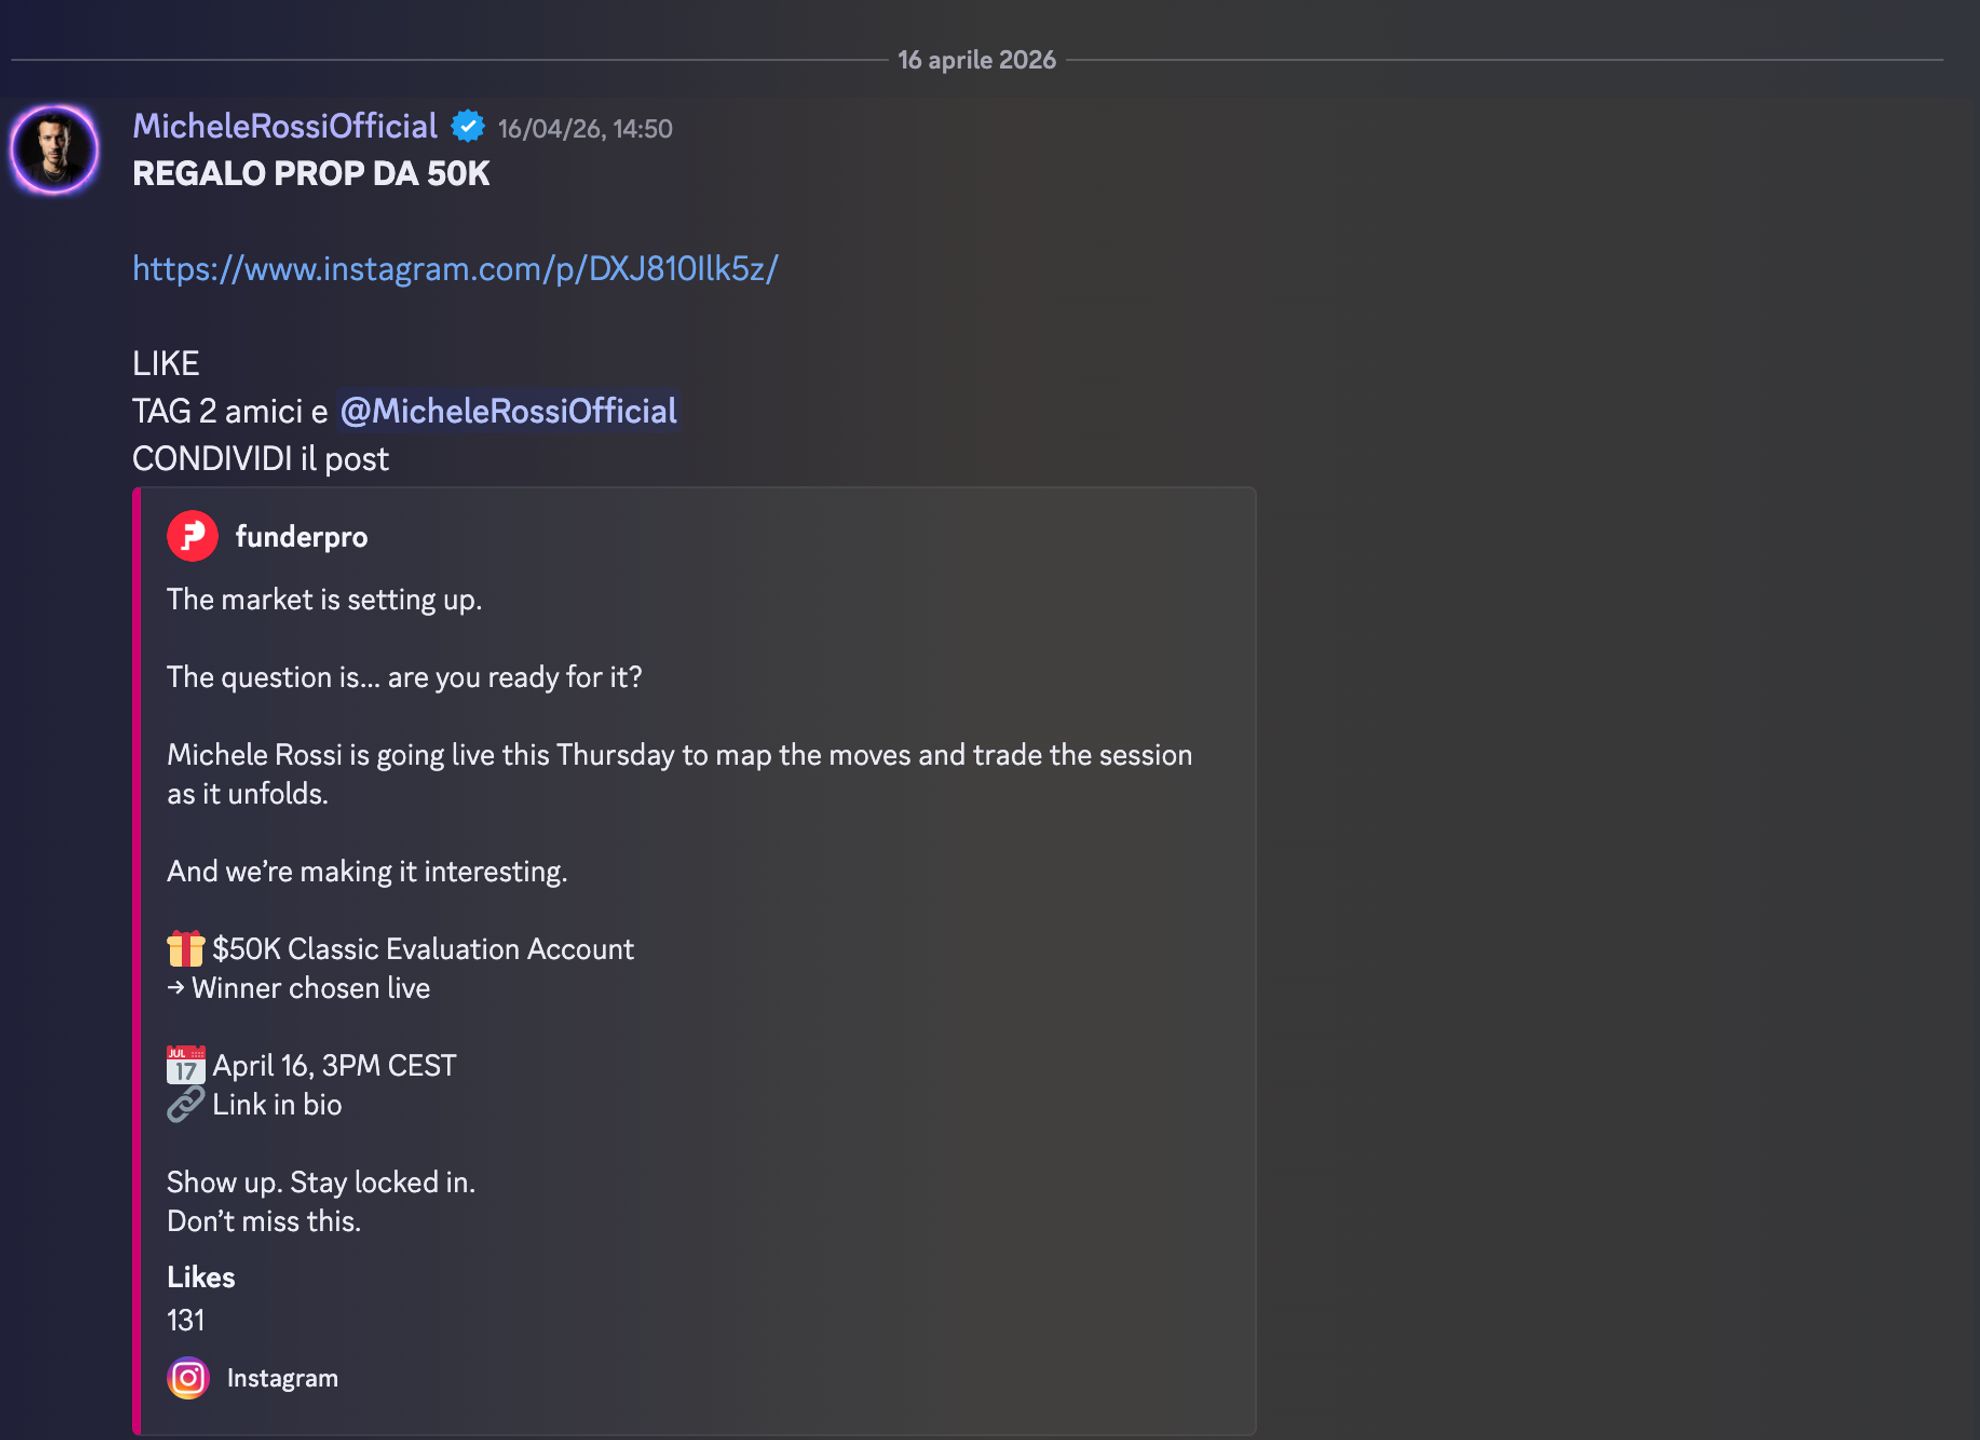Click the "Don't miss this." line
1980x1440 pixels.
264,1221
